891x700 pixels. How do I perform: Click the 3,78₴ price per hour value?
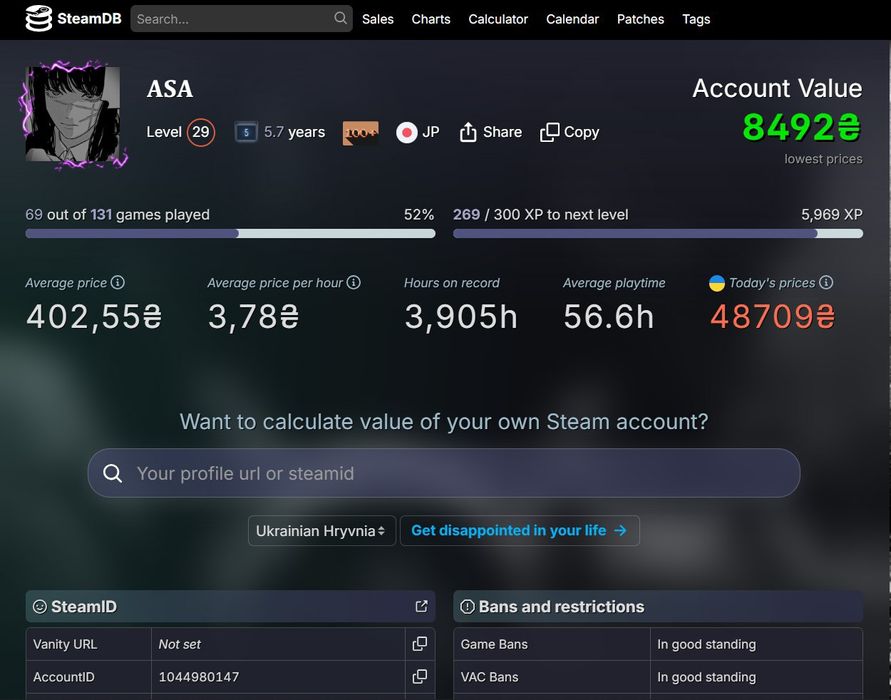[253, 316]
